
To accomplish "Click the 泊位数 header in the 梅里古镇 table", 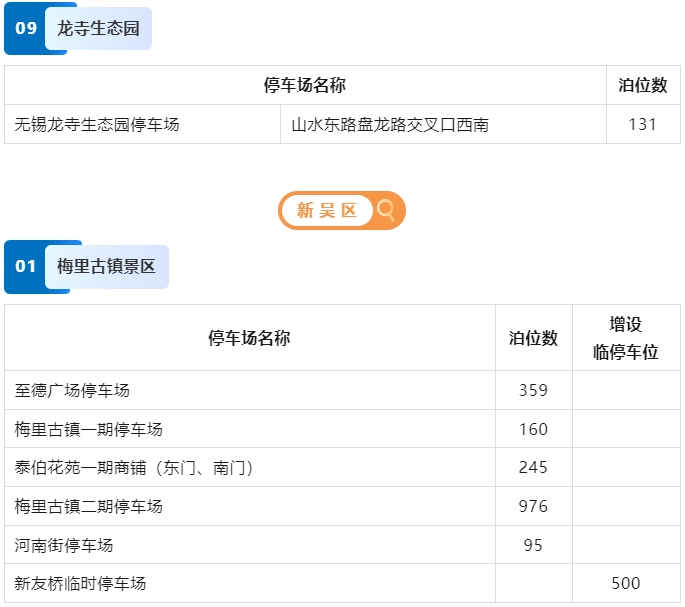I will click(533, 338).
